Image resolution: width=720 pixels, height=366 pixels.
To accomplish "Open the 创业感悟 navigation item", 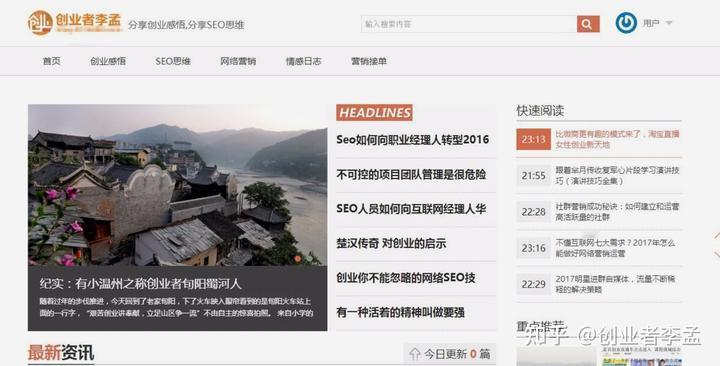I will 108,61.
